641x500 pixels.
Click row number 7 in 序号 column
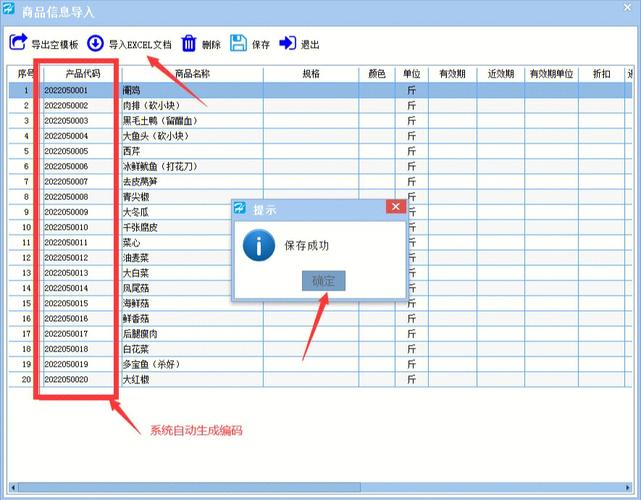[x=26, y=182]
